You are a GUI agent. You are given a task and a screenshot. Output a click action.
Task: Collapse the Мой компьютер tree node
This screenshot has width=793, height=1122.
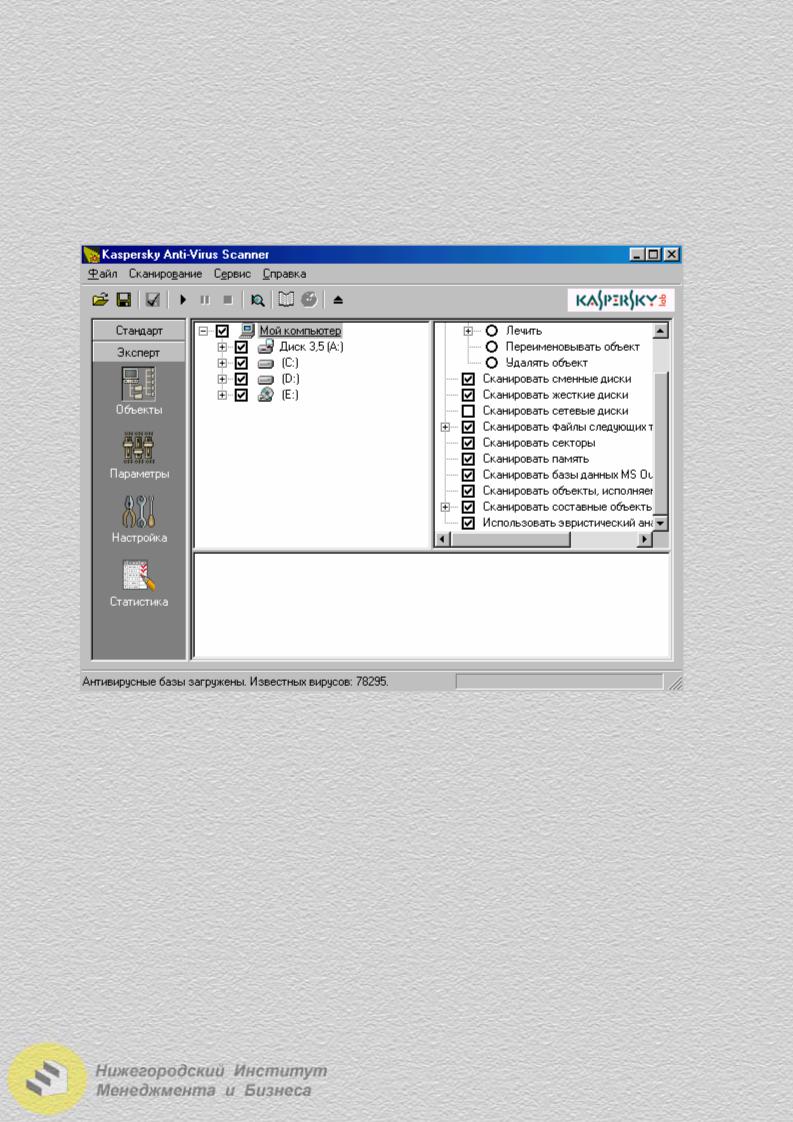click(203, 331)
